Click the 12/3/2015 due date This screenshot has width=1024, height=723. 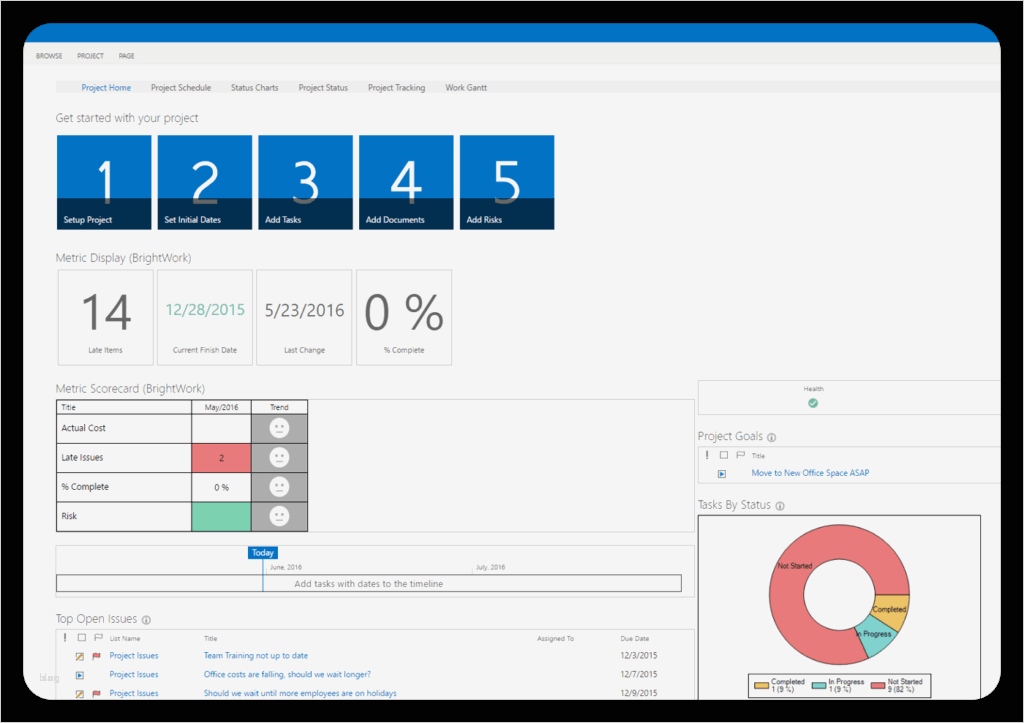[x=639, y=656]
